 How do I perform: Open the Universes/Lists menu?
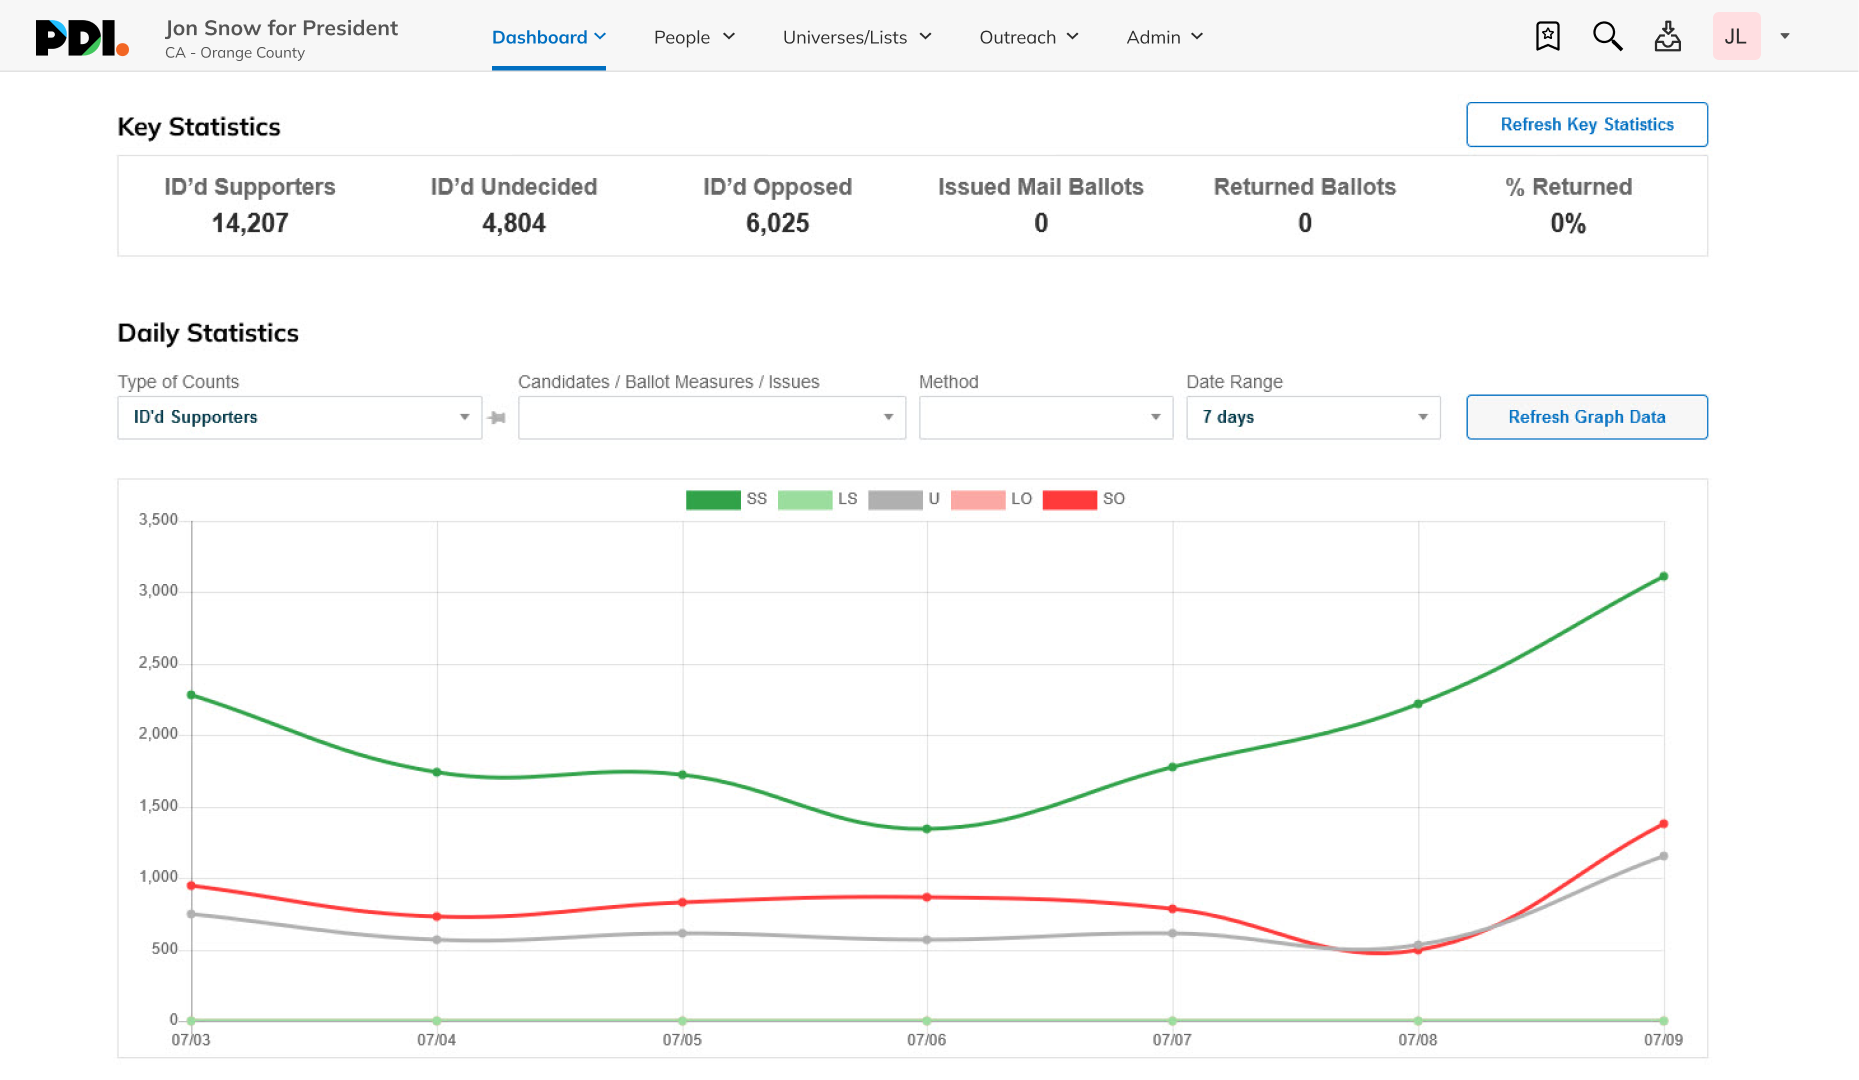[x=857, y=37]
